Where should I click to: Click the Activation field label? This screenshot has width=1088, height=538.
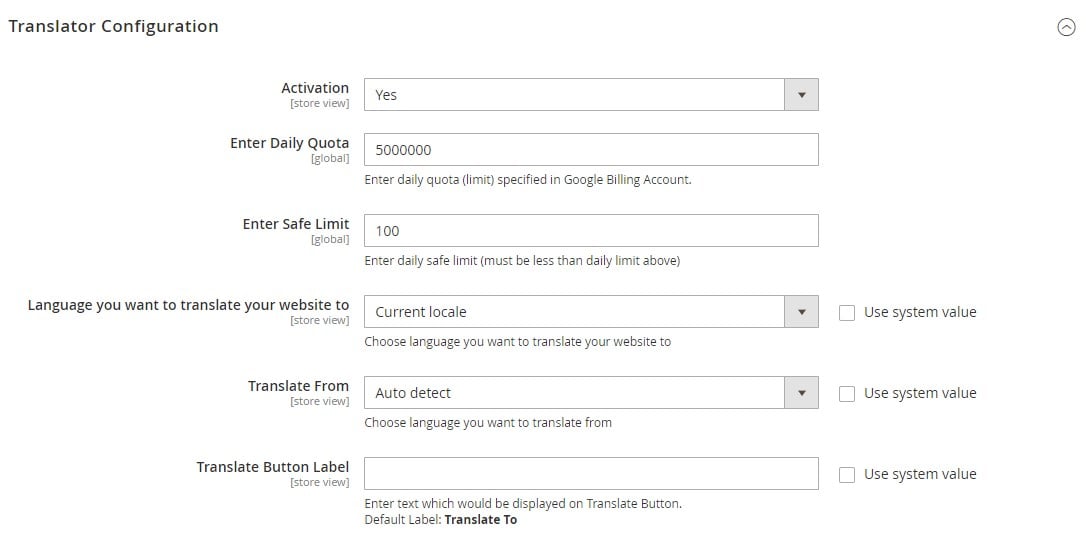(x=315, y=88)
